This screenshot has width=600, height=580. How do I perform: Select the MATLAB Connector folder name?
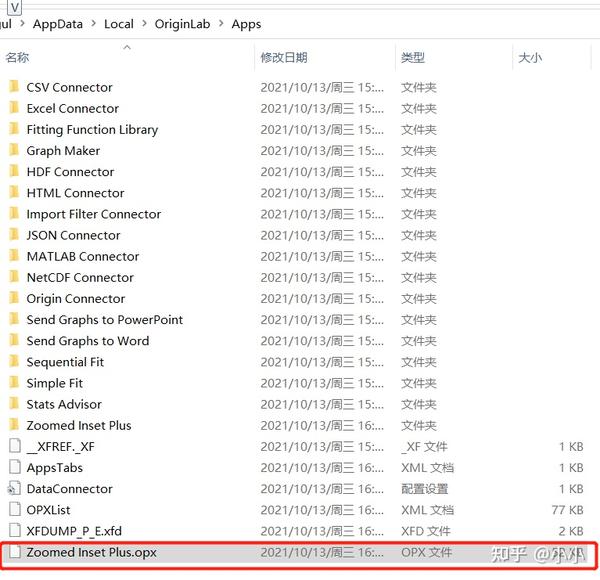point(83,256)
